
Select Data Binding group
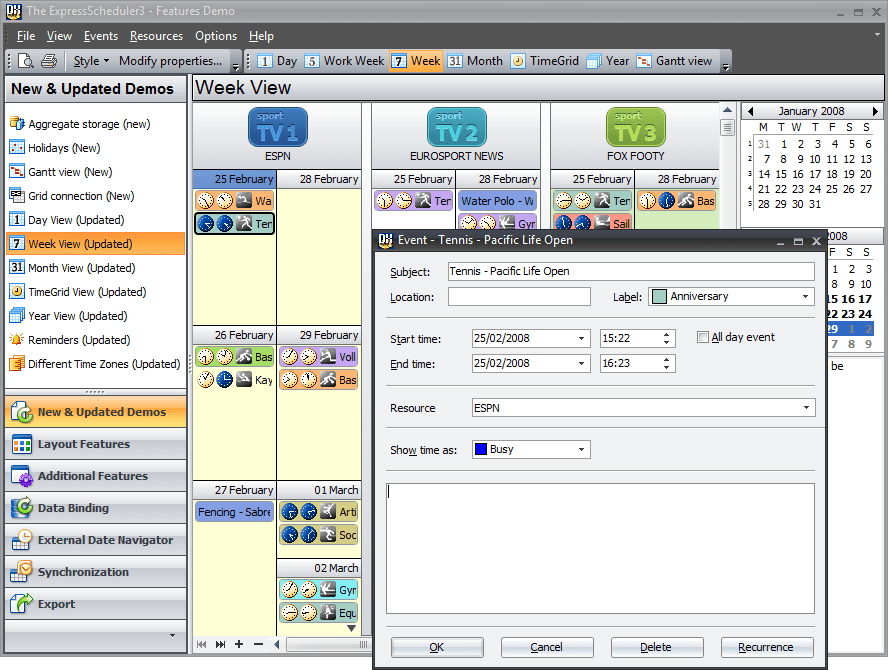pos(95,508)
